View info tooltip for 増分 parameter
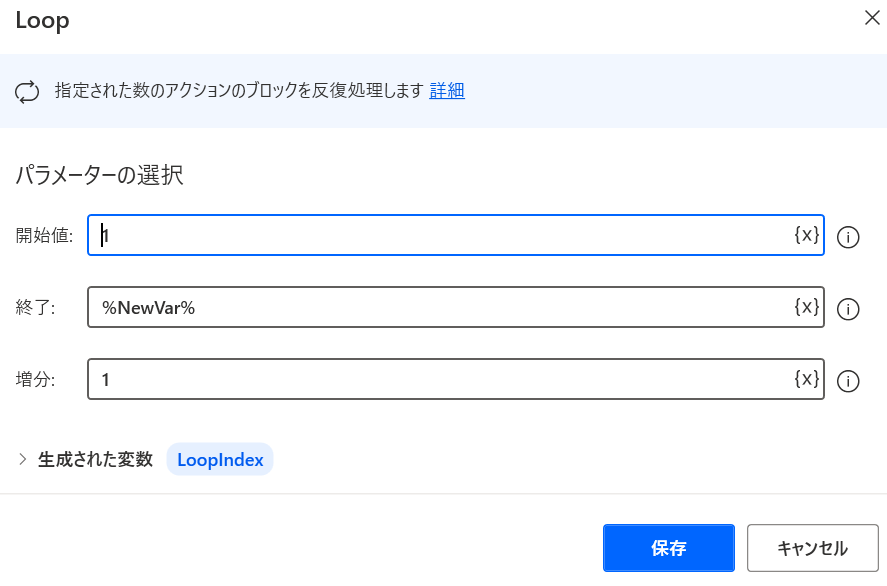Image resolution: width=887 pixels, height=586 pixels. click(x=847, y=380)
